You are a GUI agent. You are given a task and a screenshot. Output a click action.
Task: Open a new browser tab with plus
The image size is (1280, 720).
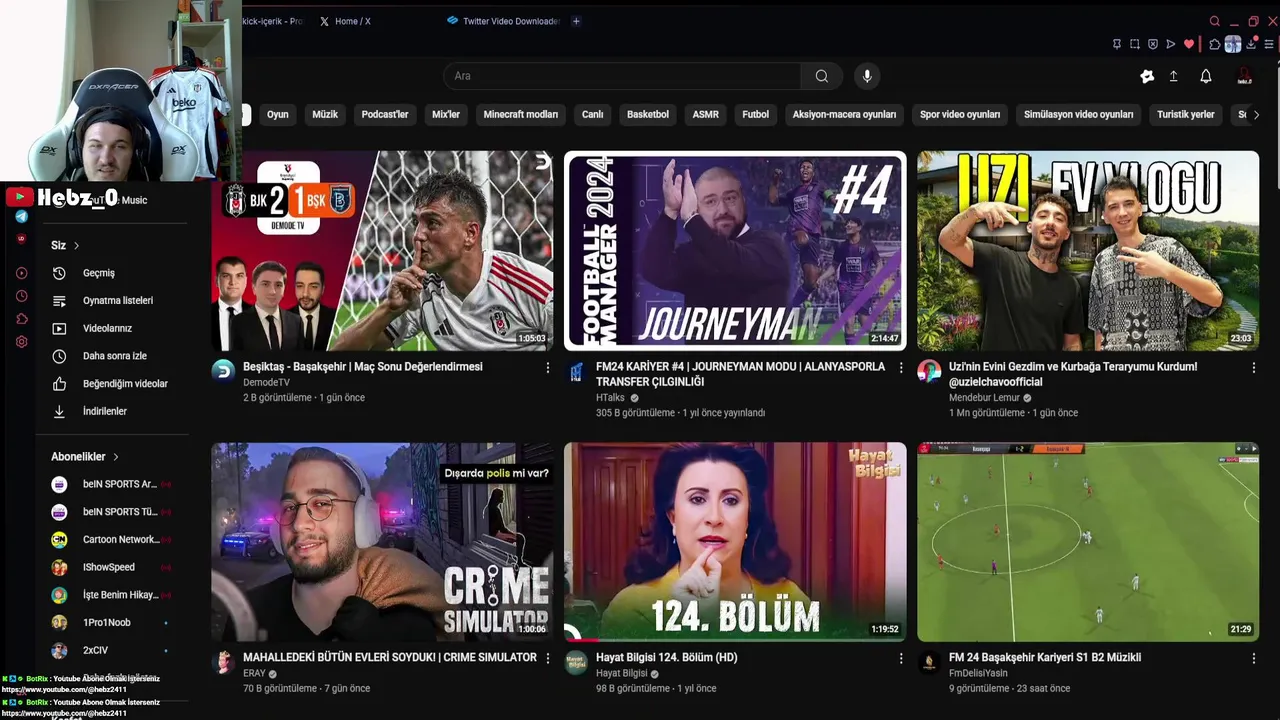click(x=576, y=21)
